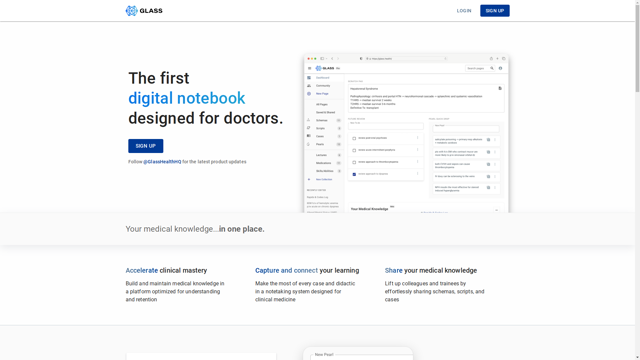Click the back arrow in the preview browser

click(332, 58)
